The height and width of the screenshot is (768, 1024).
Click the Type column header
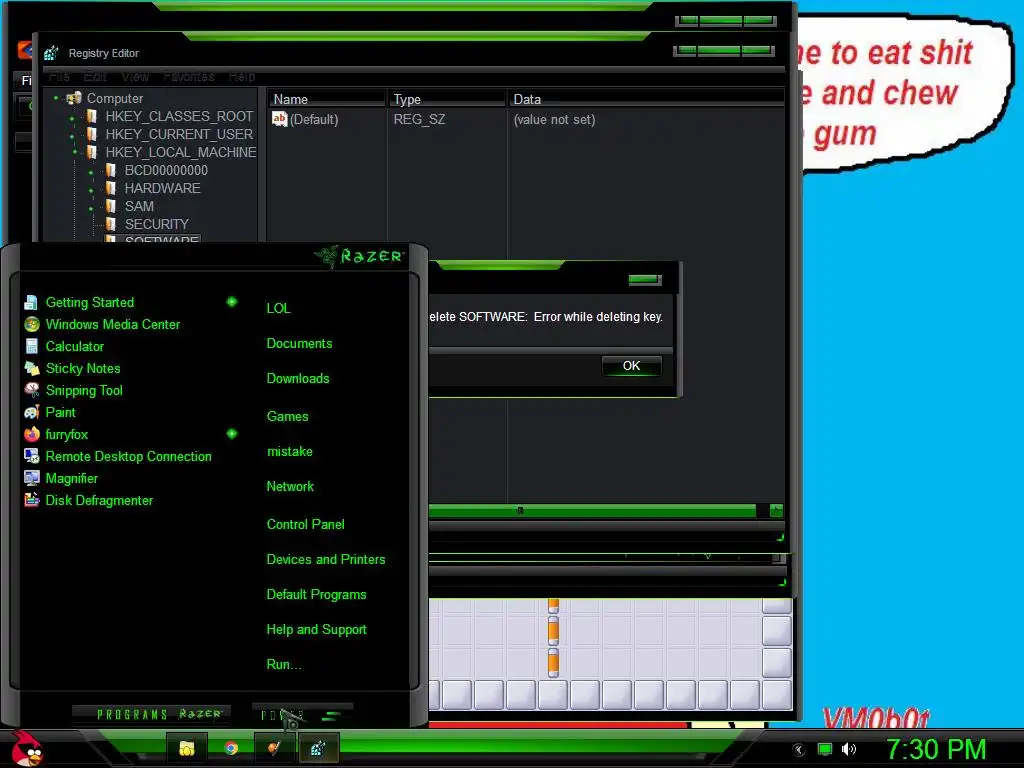447,99
